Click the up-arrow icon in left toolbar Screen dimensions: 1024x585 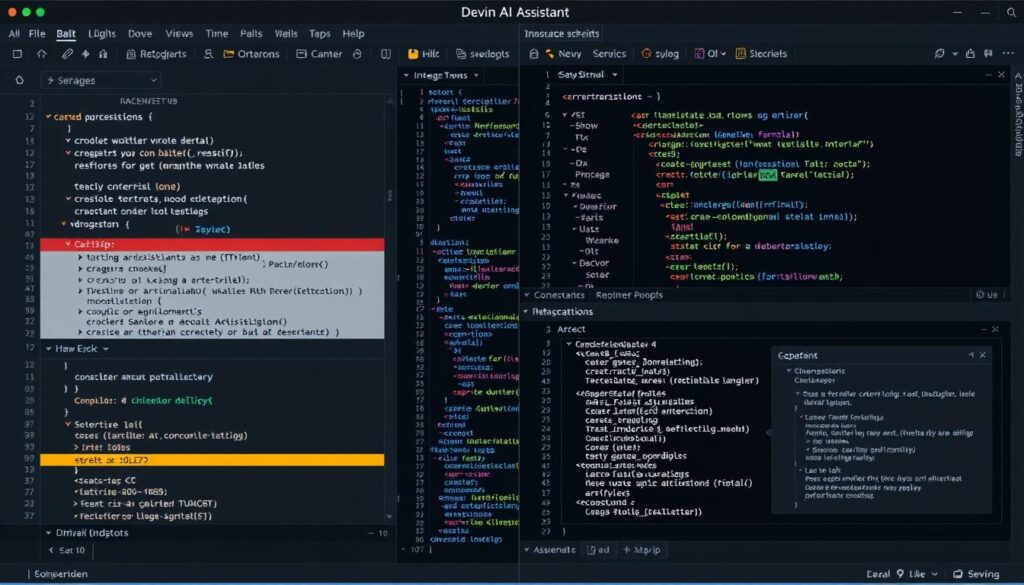click(42, 54)
